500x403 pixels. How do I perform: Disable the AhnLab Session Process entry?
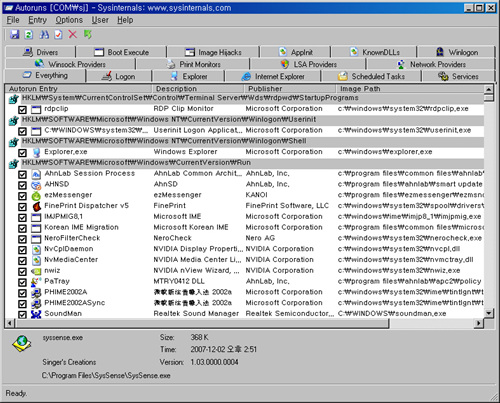pyautogui.click(x=22, y=174)
